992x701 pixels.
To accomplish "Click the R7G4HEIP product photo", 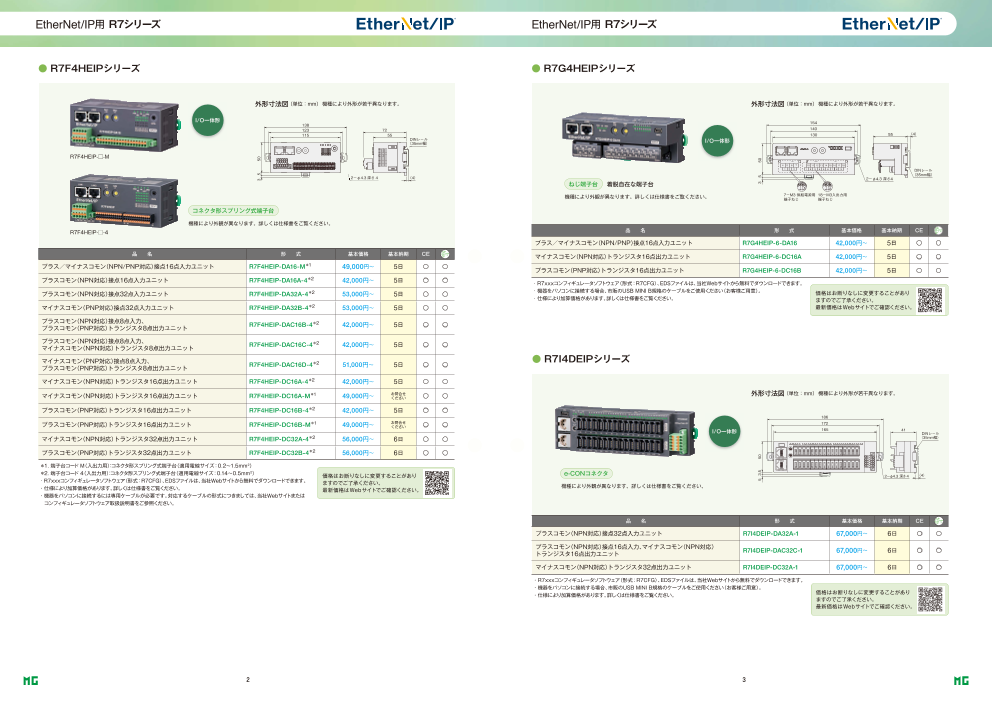I will (624, 139).
